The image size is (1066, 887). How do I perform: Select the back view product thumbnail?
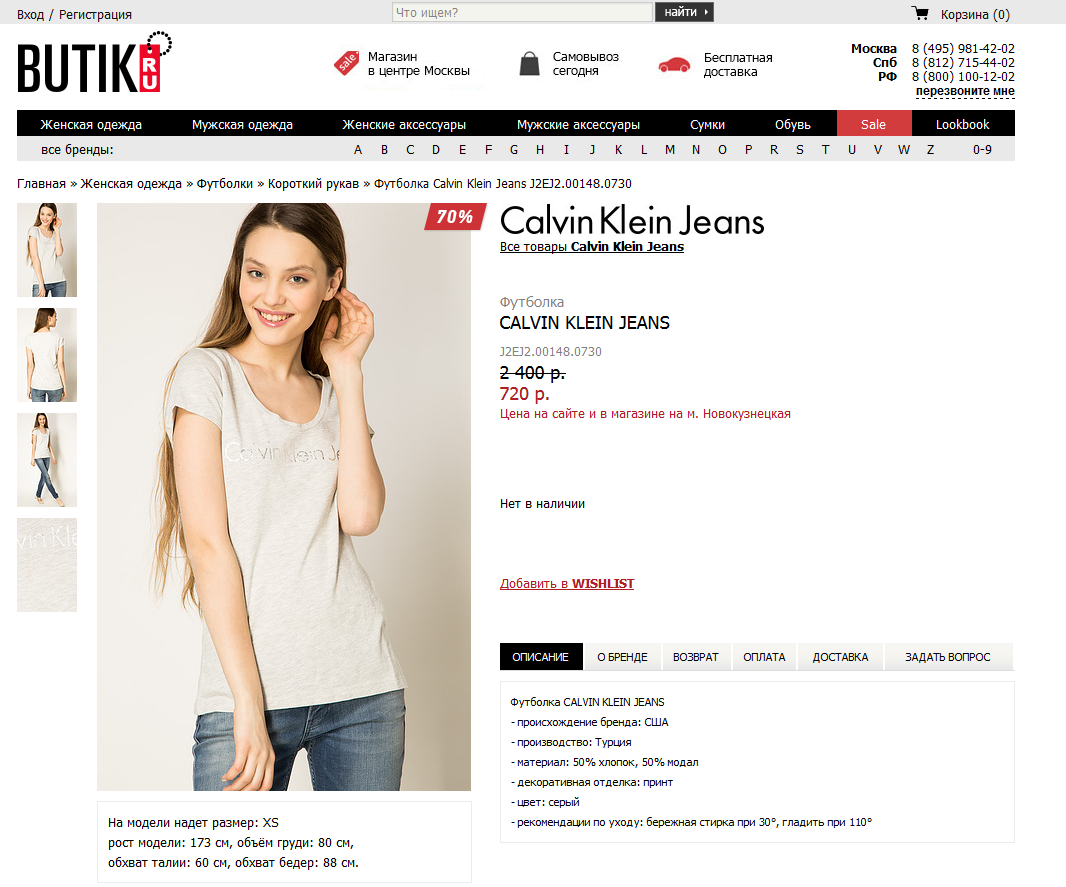[x=47, y=355]
